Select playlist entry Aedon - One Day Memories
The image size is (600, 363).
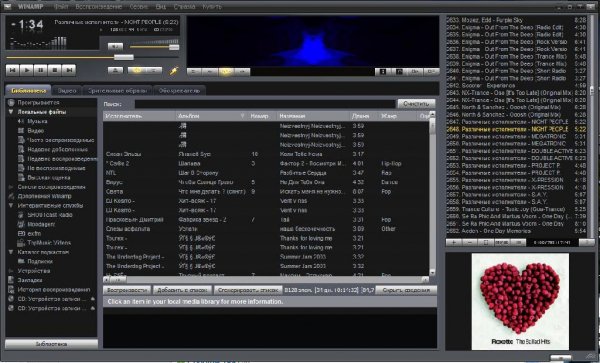coord(516,231)
